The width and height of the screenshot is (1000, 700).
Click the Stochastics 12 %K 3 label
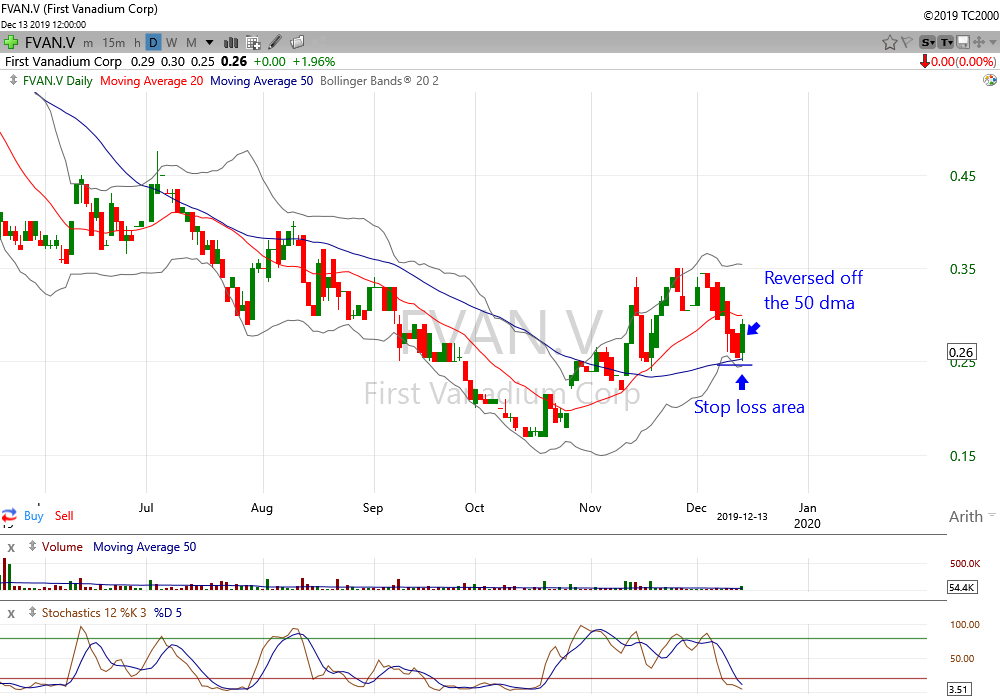pyautogui.click(x=94, y=613)
